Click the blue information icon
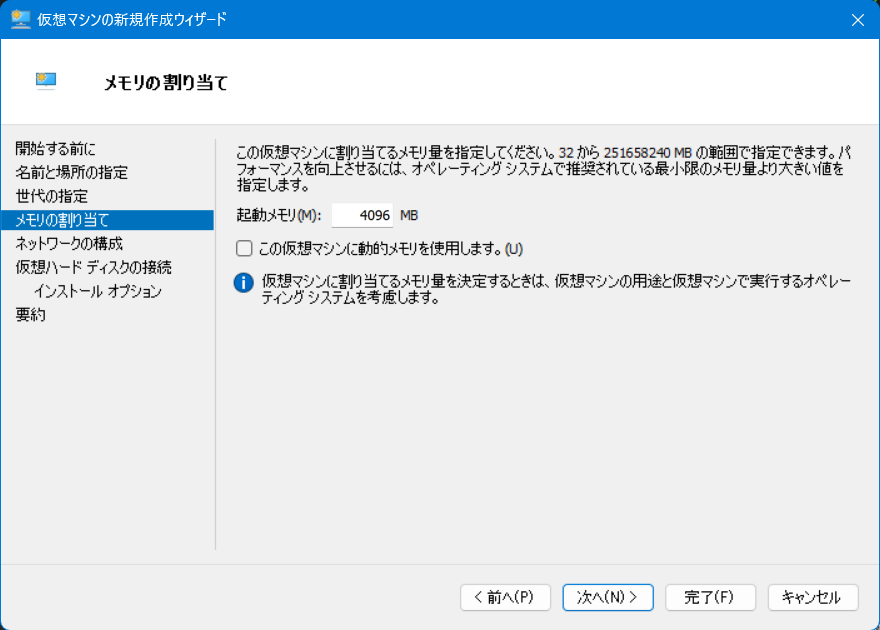Screen dimensions: 880x630 243,283
